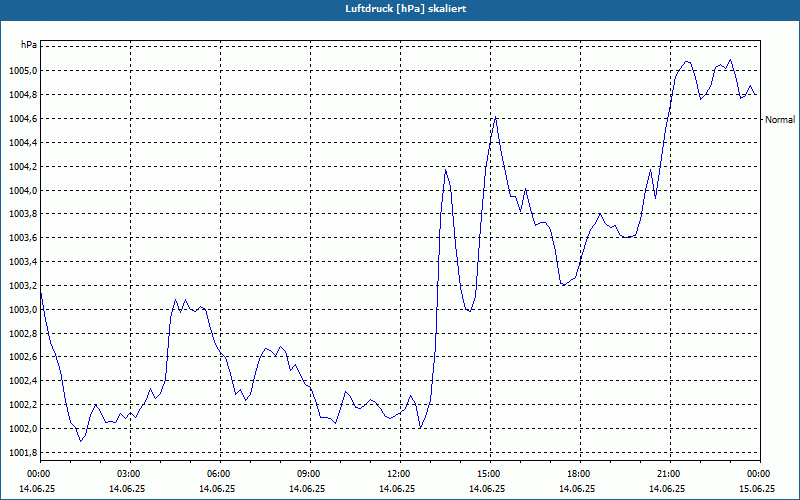The width and height of the screenshot is (800, 500).
Task: Click the 21:00 time axis label
Action: click(670, 474)
